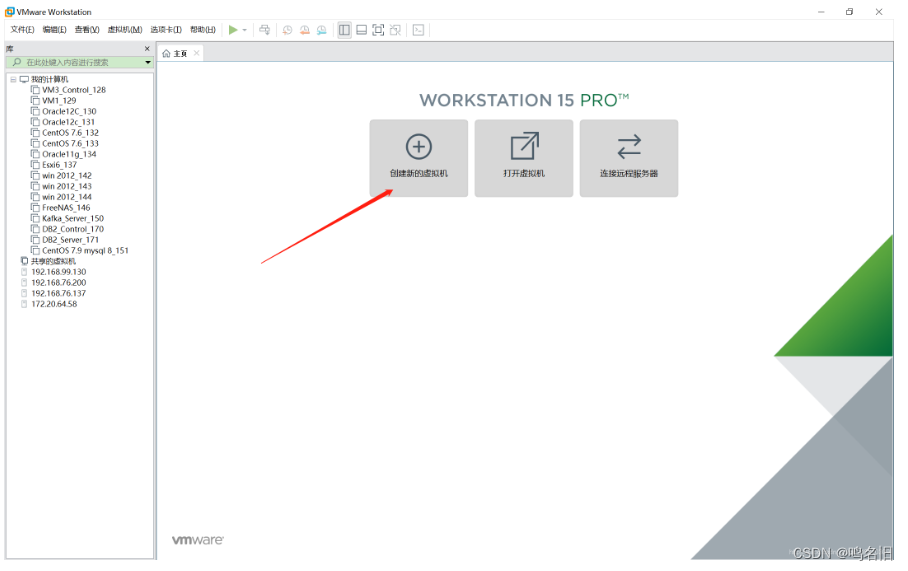Viewport: 908px width, 571px height.
Task: Click the manage snapshots icon
Action: point(321,30)
